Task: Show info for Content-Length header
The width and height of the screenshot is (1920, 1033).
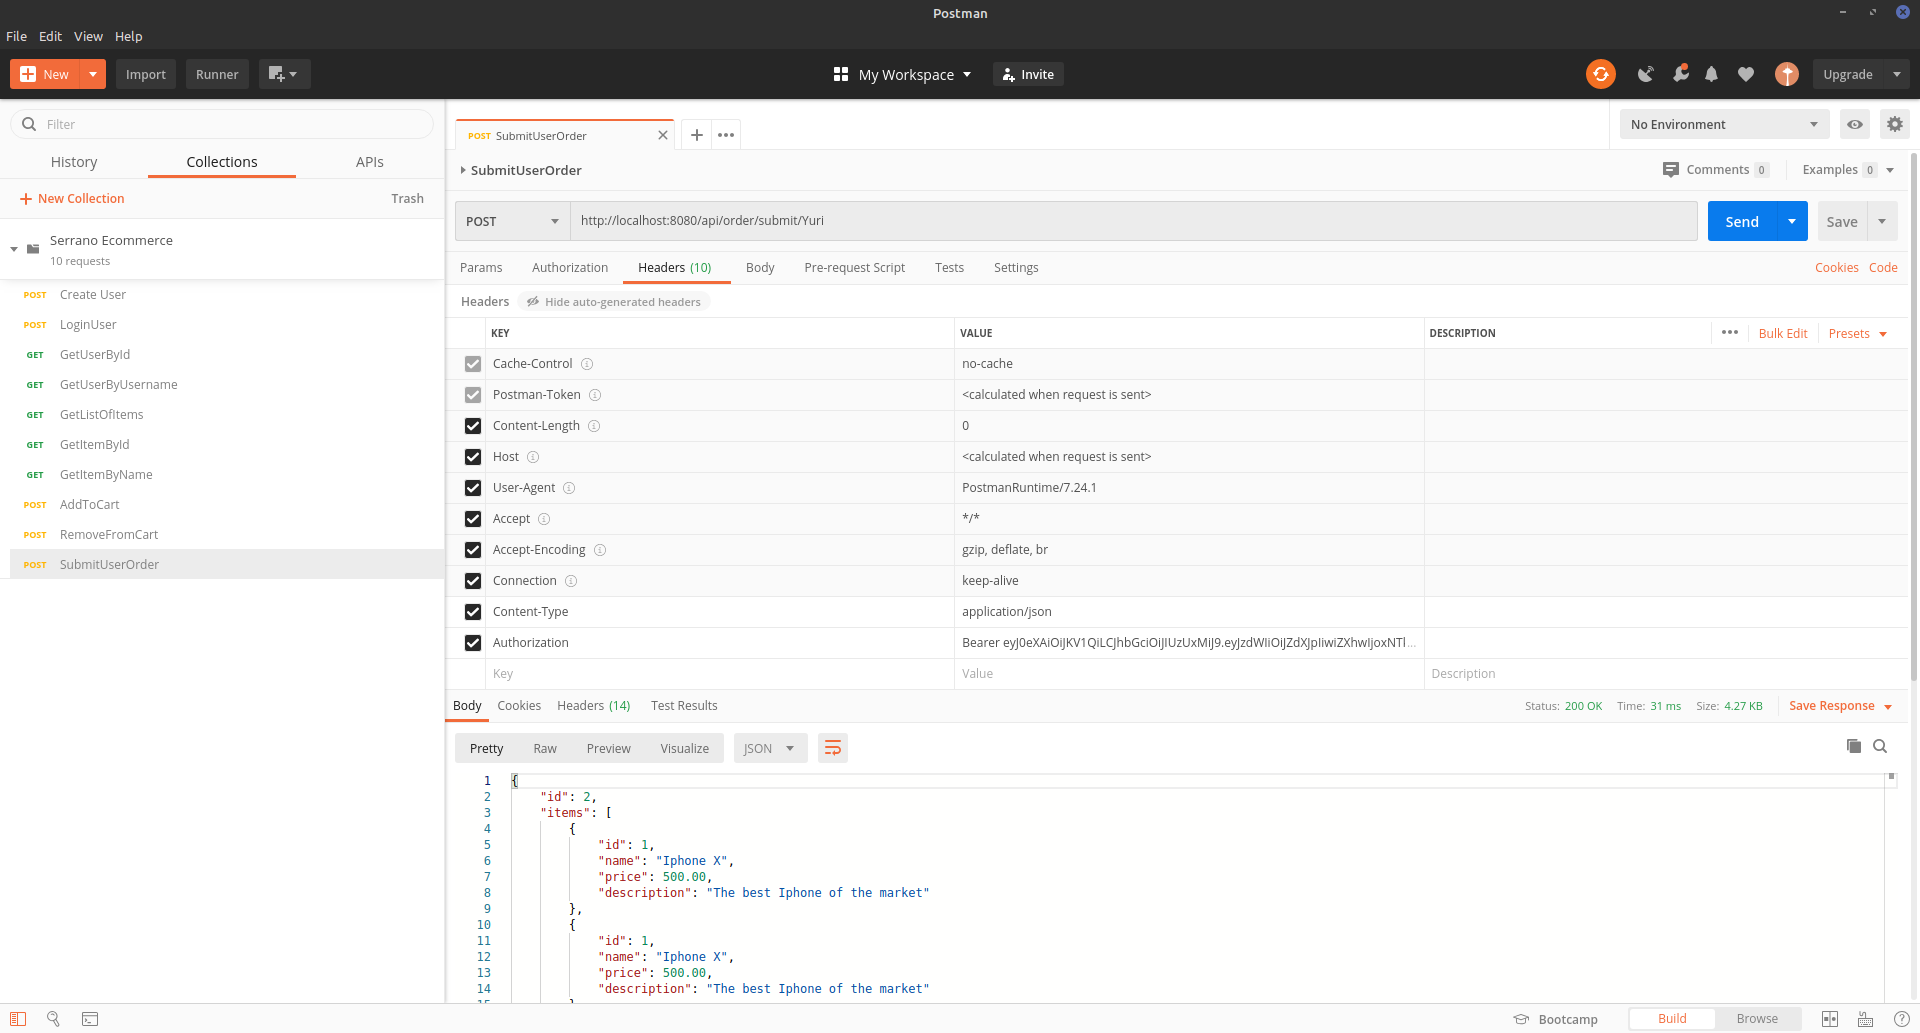Action: (x=594, y=426)
